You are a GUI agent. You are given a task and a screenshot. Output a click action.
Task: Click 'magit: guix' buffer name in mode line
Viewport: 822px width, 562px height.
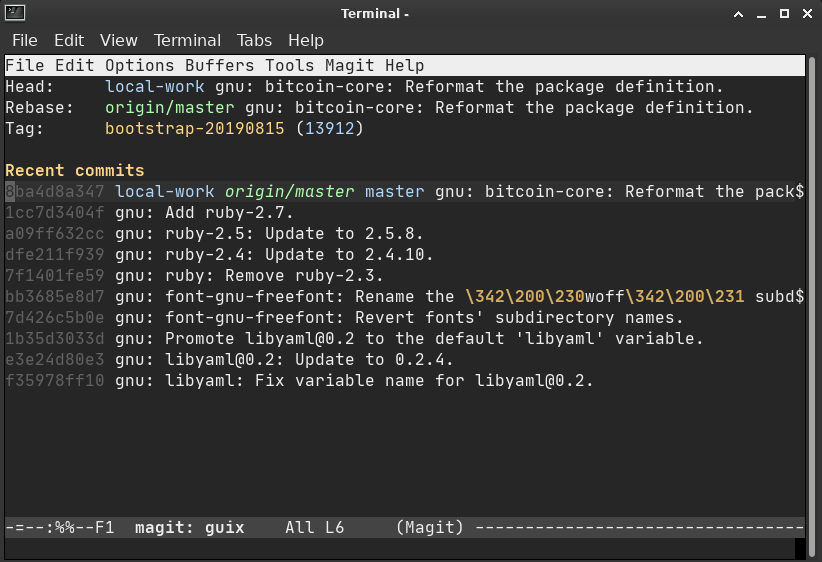pos(189,527)
